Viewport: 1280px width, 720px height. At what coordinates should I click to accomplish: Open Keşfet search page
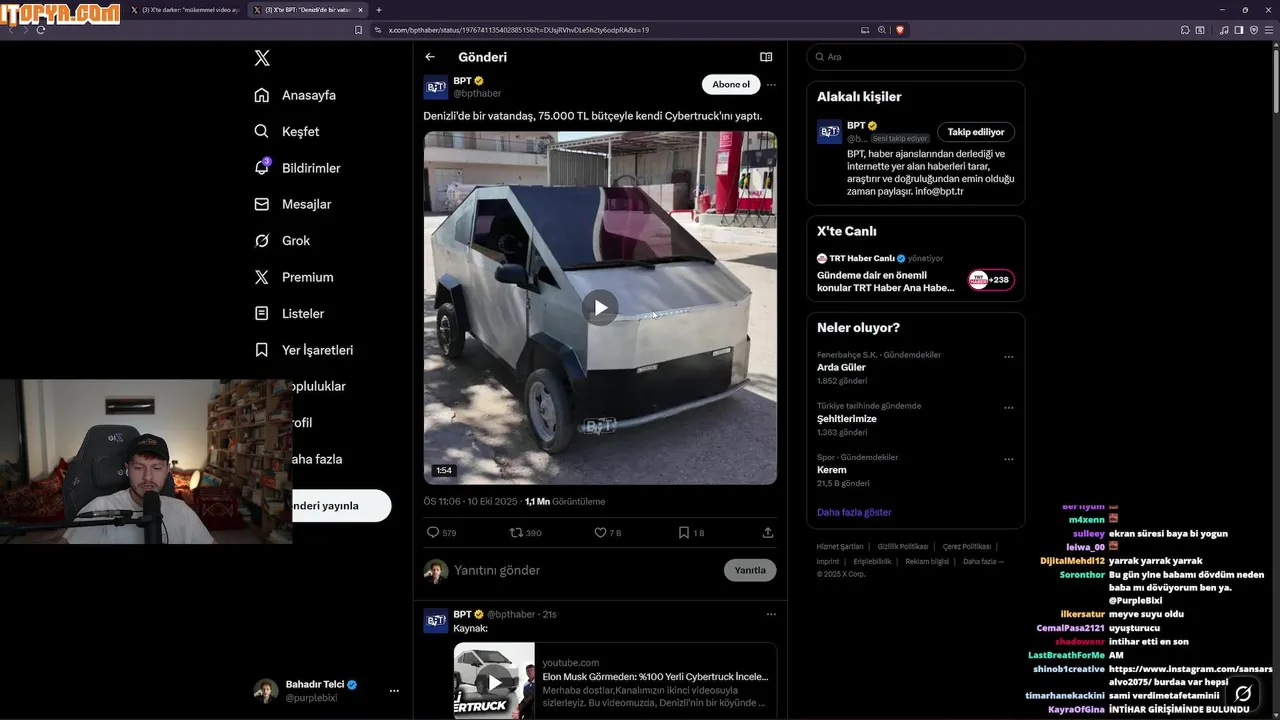[287, 131]
